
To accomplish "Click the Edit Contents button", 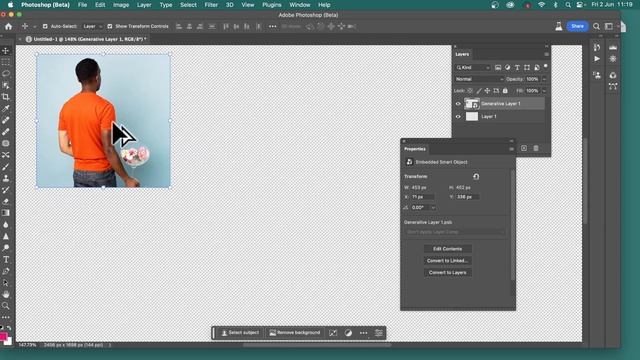I will pyautogui.click(x=448, y=249).
